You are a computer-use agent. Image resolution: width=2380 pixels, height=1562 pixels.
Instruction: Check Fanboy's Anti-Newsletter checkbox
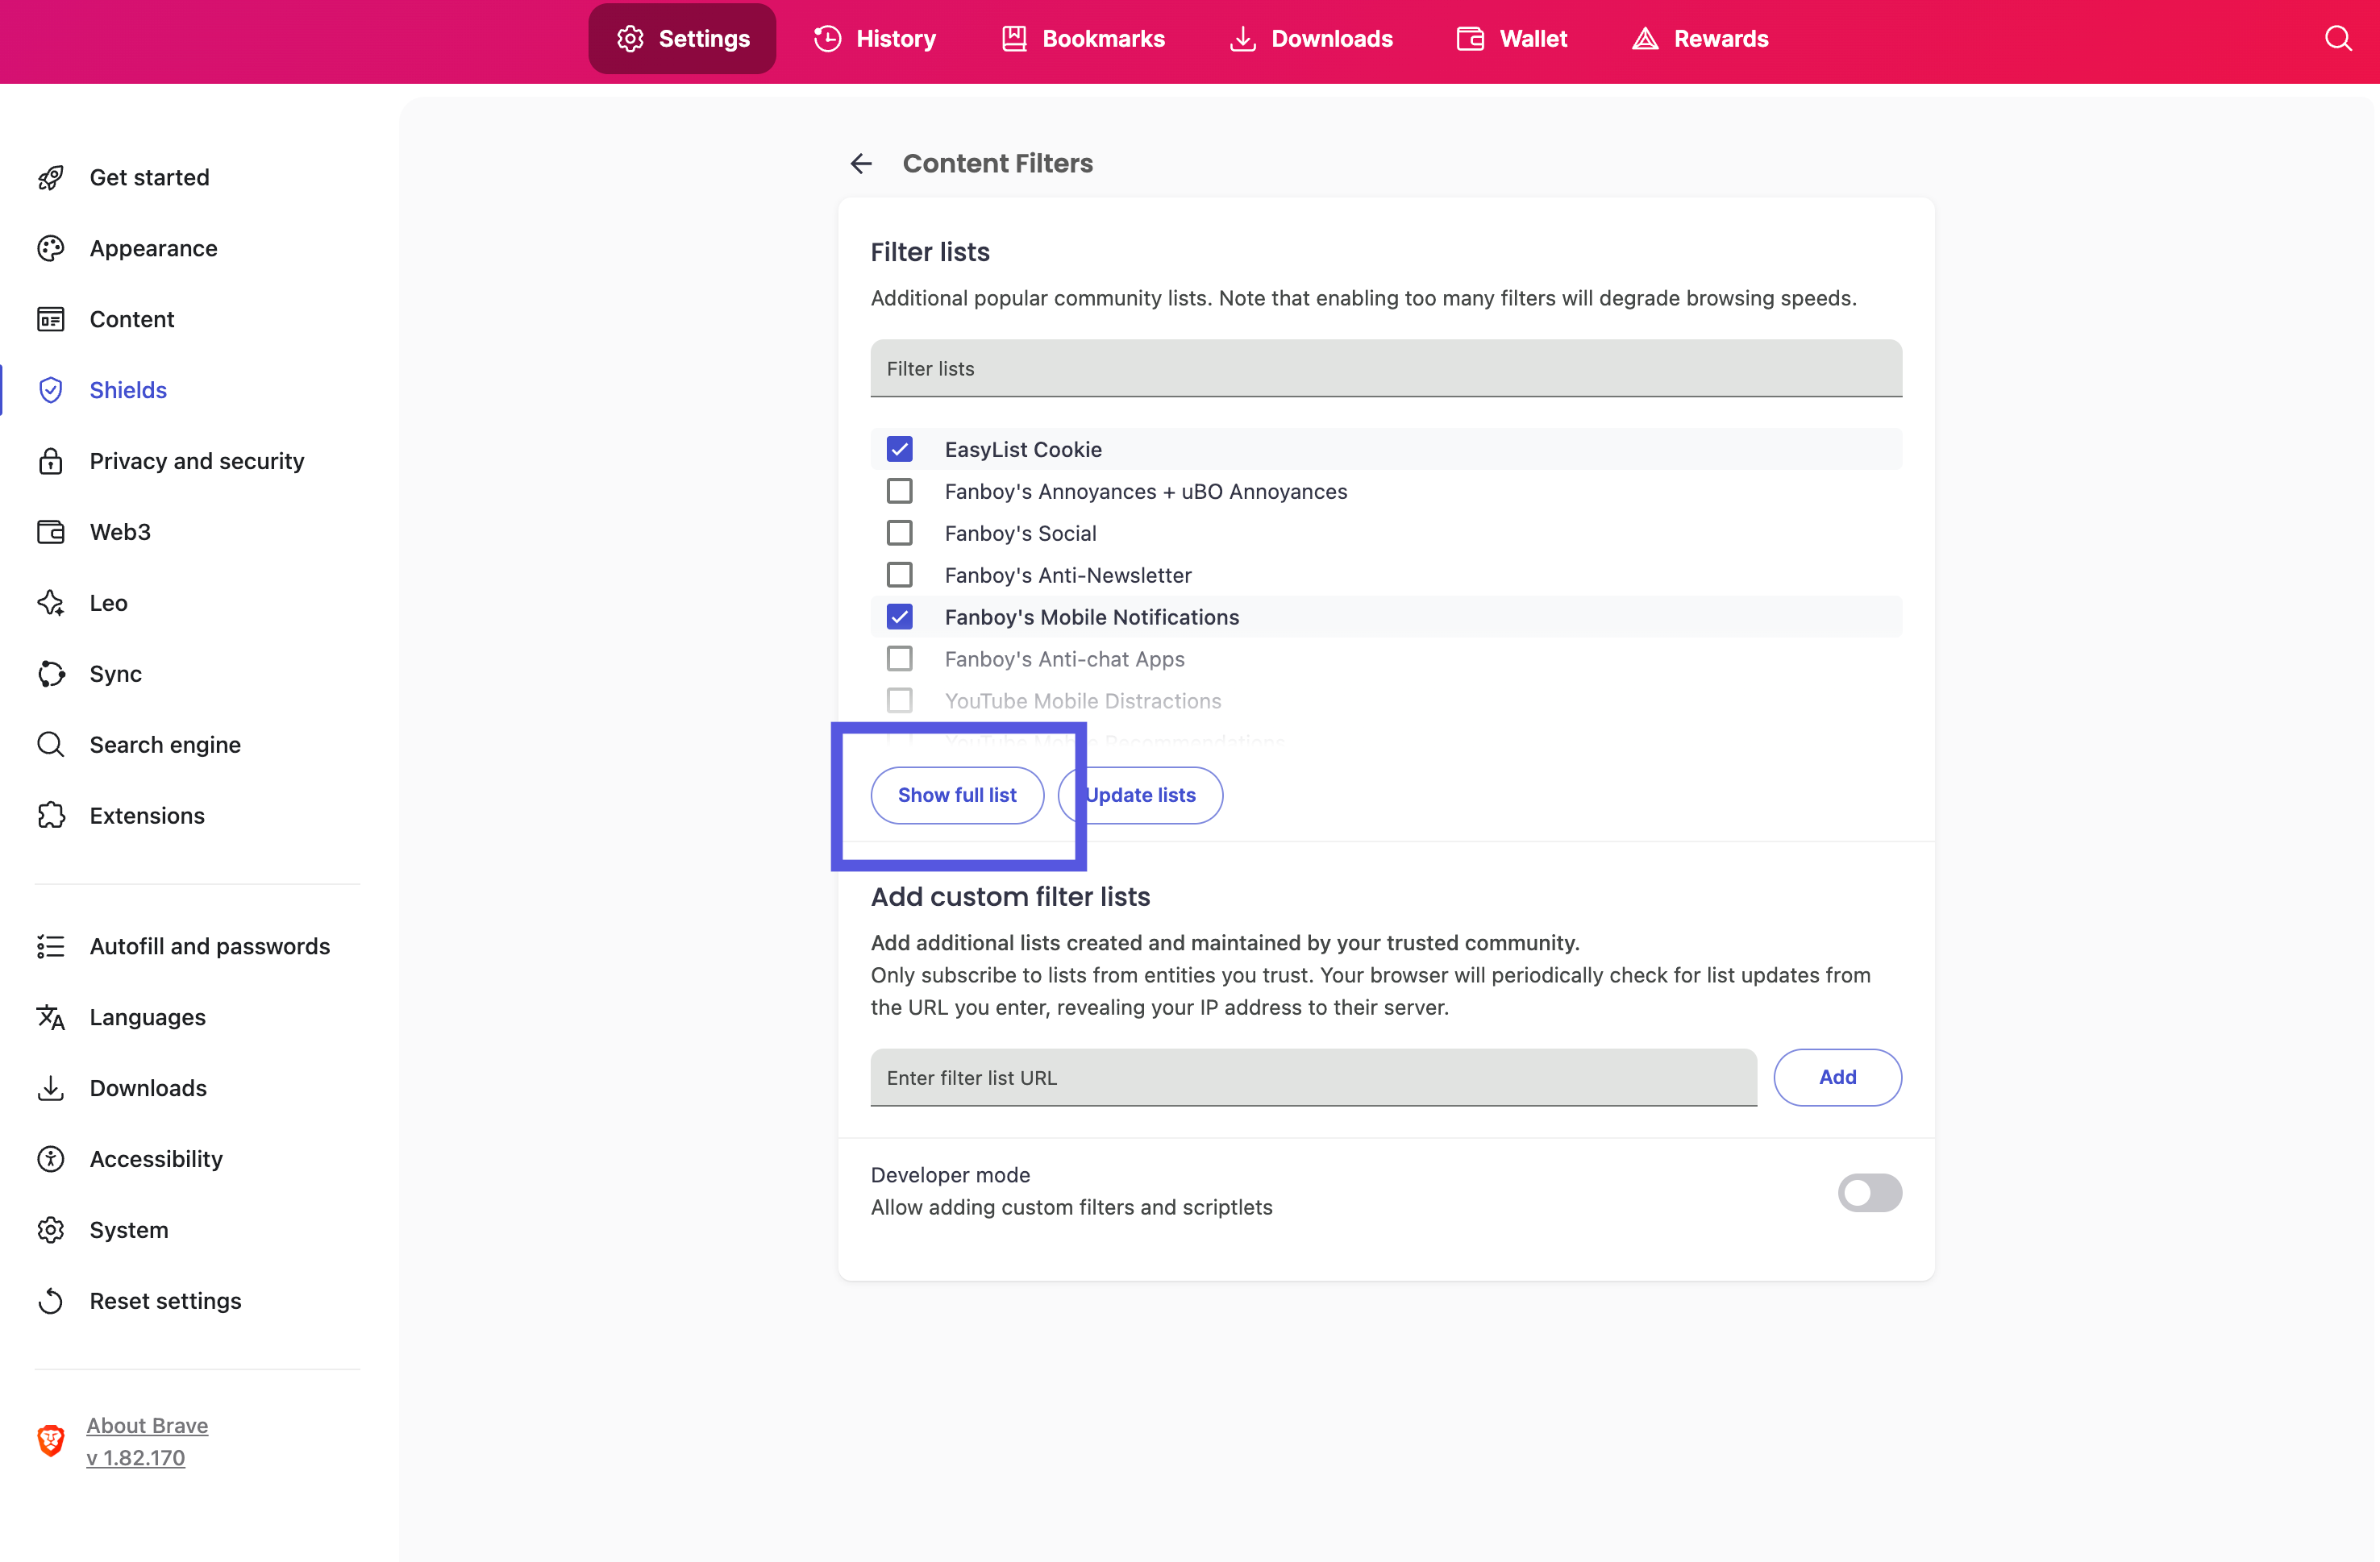[900, 575]
